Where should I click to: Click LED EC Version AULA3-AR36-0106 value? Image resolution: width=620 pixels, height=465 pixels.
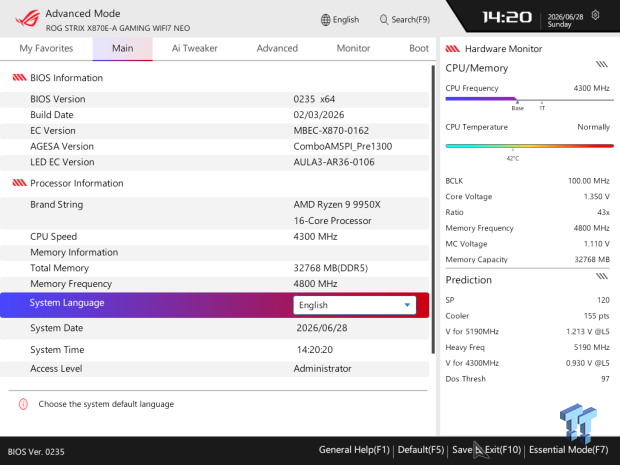click(x=334, y=162)
